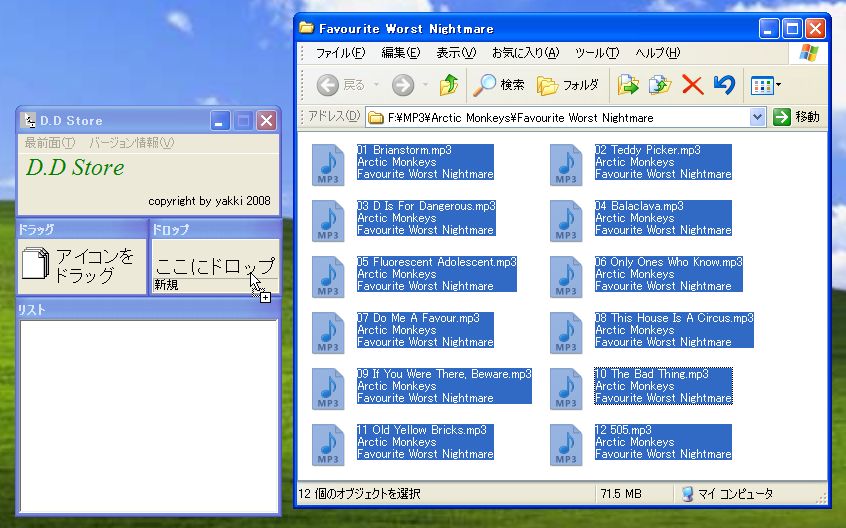Select file name 09 If You Were There, Beware.mp3
This screenshot has width=846, height=528.
(x=444, y=374)
